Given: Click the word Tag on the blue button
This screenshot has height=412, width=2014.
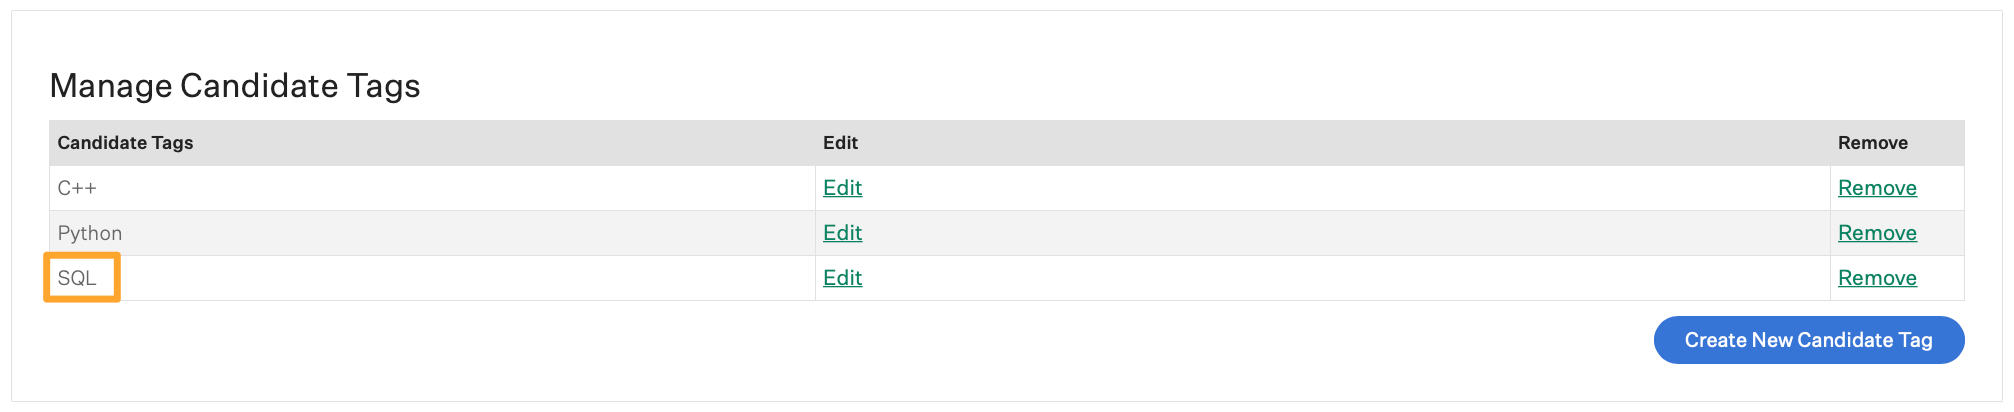Looking at the screenshot, I should 1915,340.
